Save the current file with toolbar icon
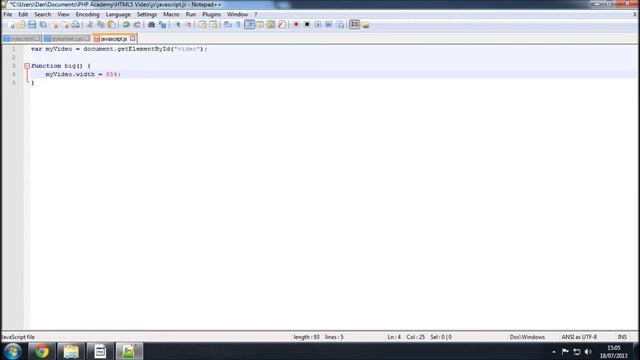The width and height of the screenshot is (640, 360). 32,25
